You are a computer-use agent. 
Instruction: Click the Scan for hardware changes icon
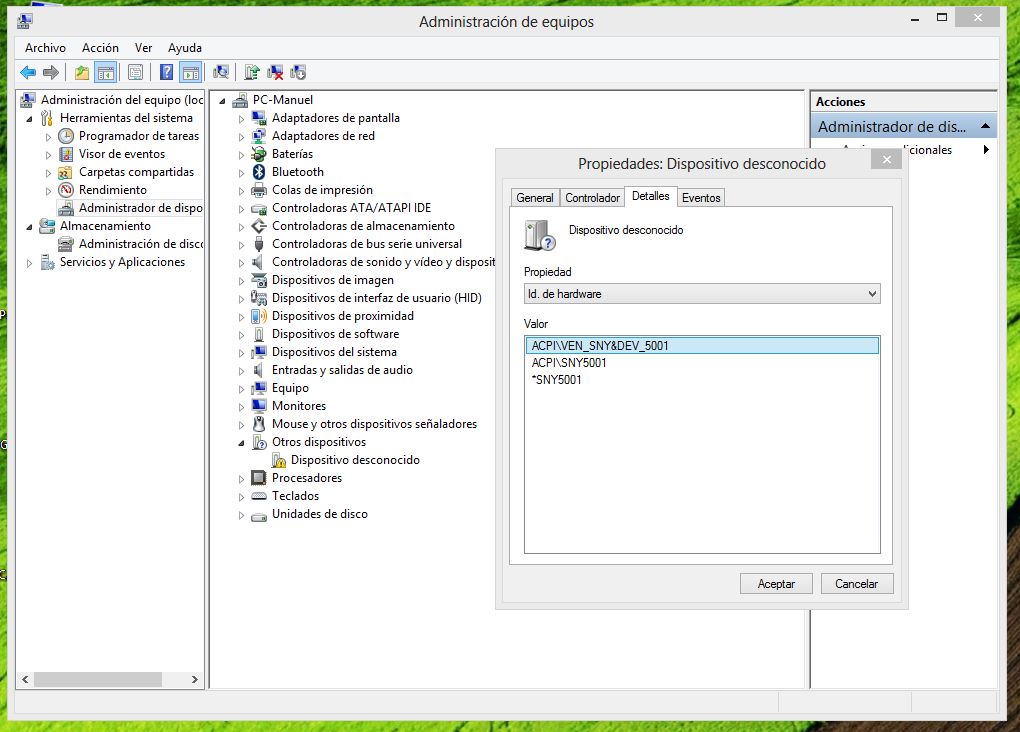tap(220, 71)
